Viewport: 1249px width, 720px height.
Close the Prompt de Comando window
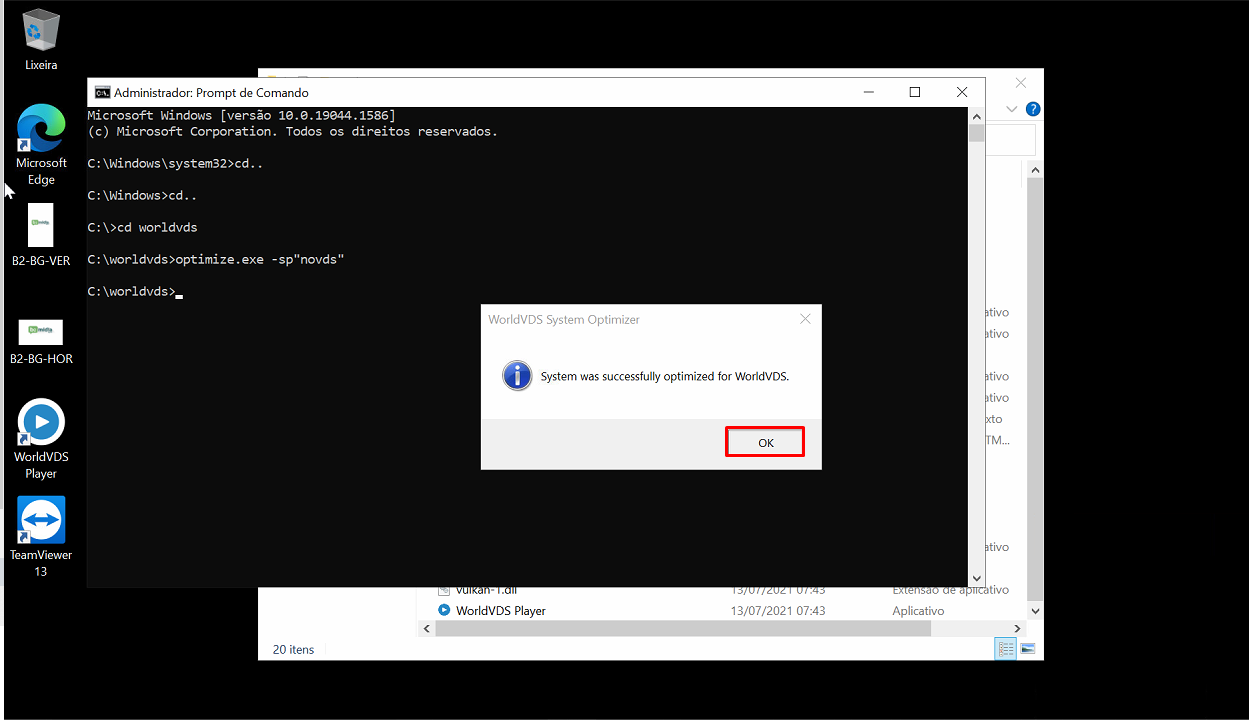click(x=961, y=92)
